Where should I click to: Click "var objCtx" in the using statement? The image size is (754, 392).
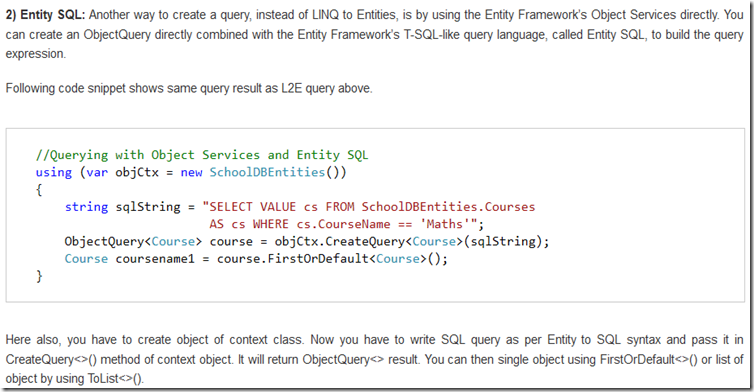tap(123, 172)
